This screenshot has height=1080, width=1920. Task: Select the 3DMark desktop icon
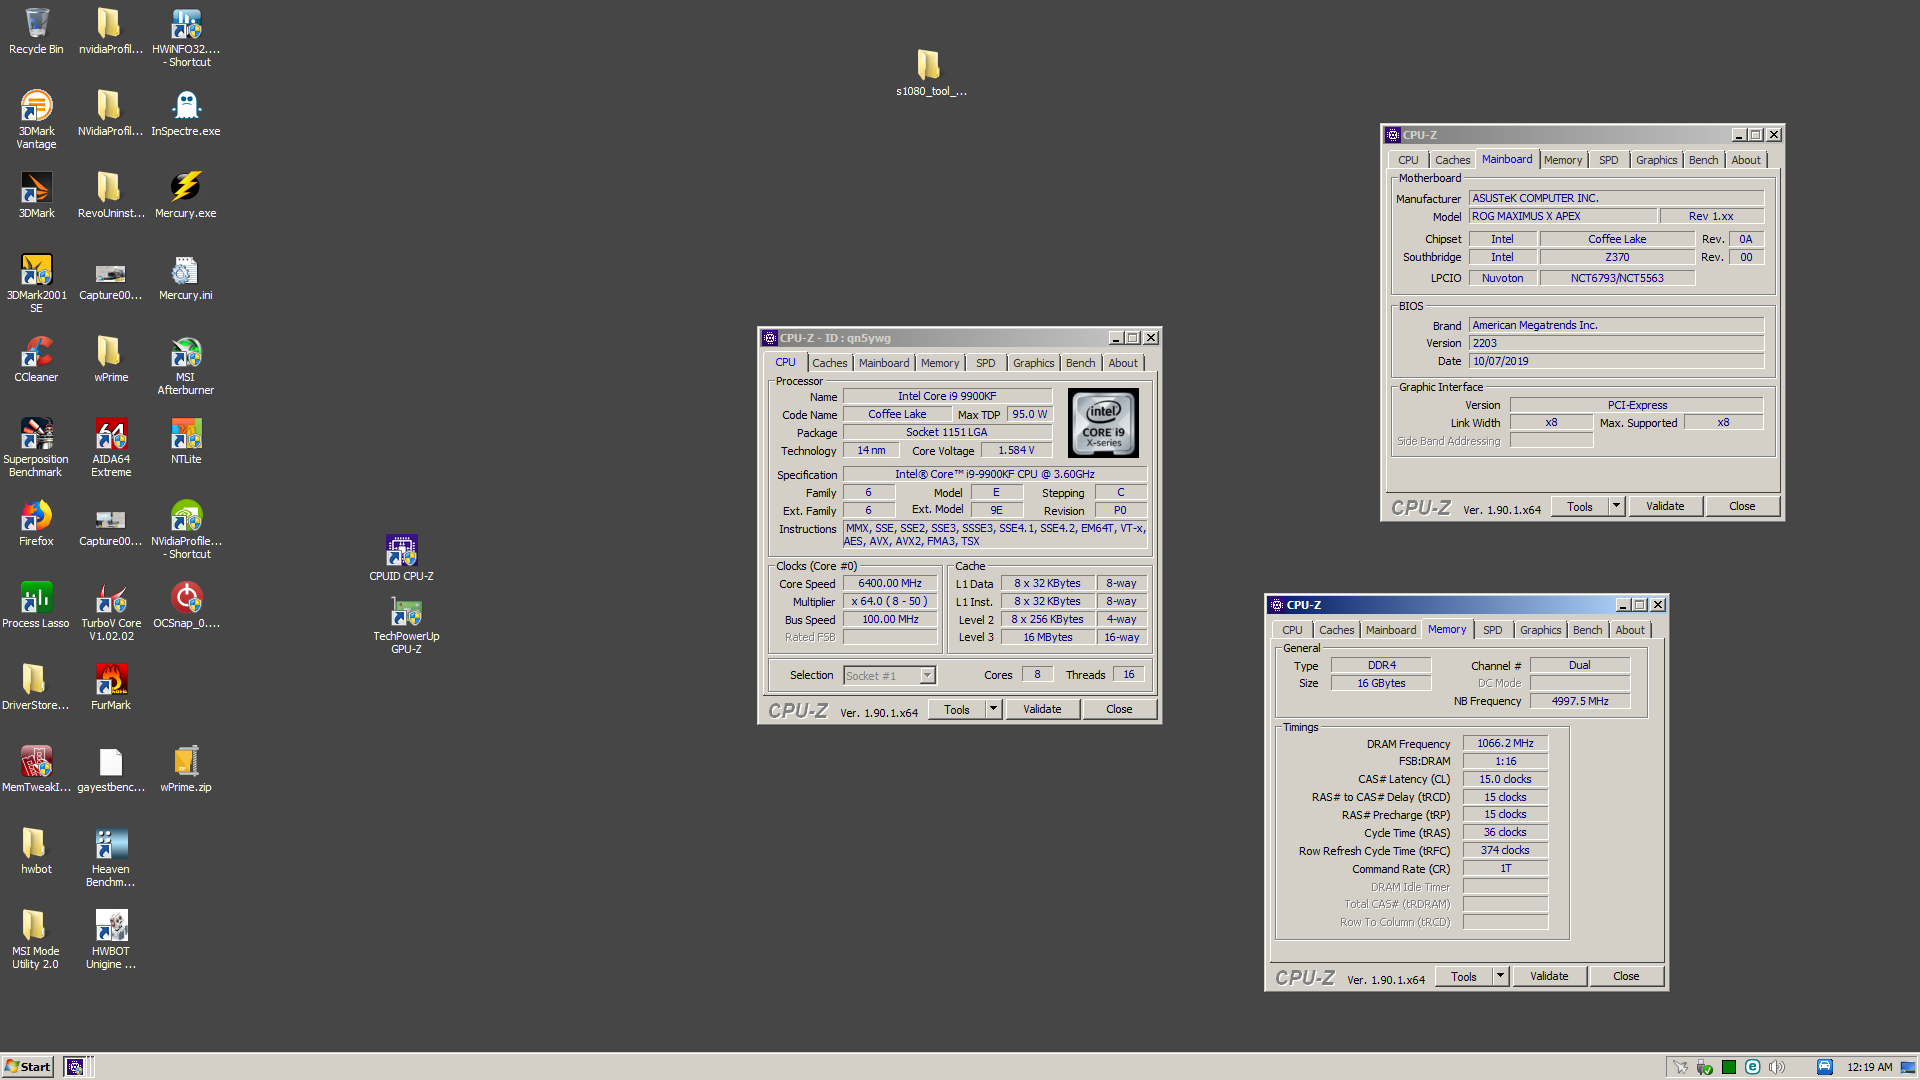pyautogui.click(x=36, y=188)
